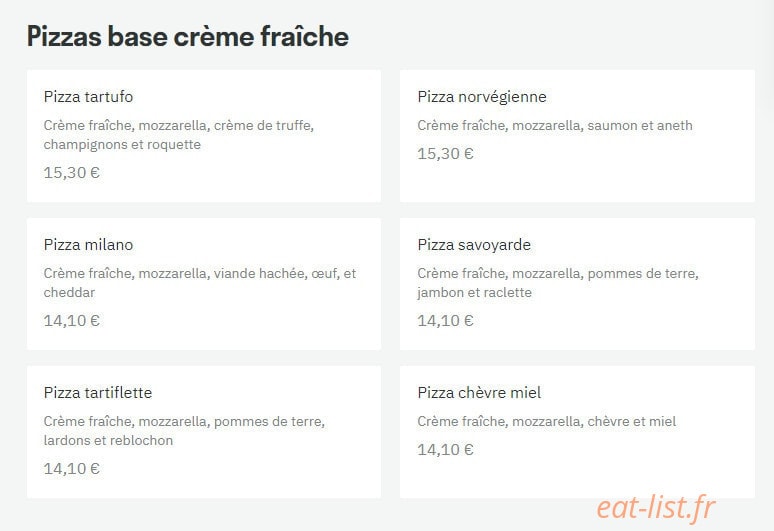Click the tartiflette 14,10 € price
The height and width of the screenshot is (531, 774).
(x=72, y=469)
